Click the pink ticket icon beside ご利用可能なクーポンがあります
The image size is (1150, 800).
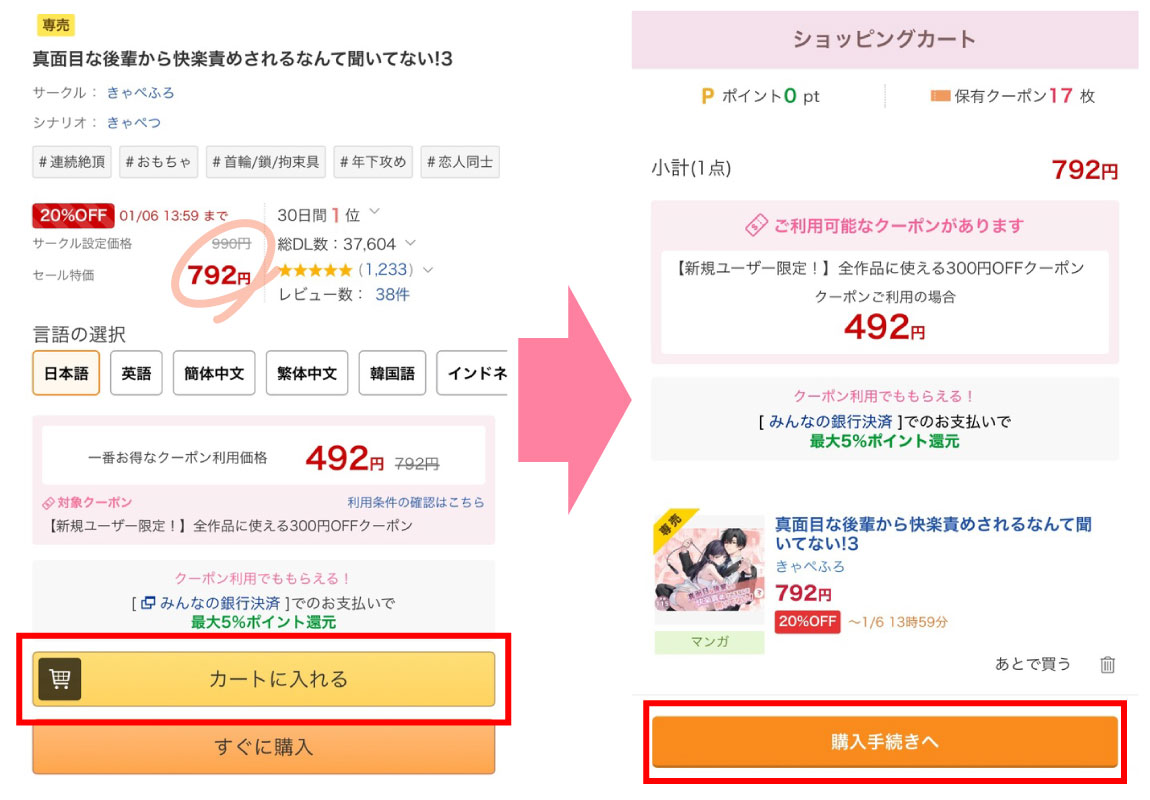pos(756,226)
